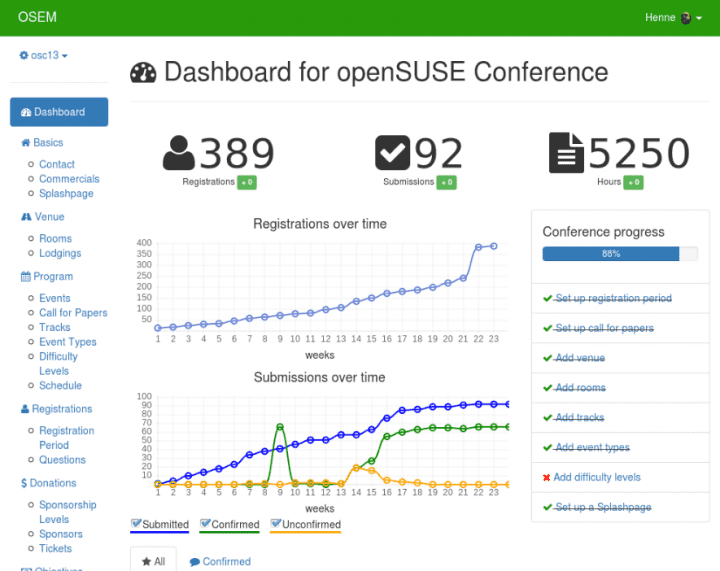Open the Call for Papers link
720x571 pixels.
(73, 313)
